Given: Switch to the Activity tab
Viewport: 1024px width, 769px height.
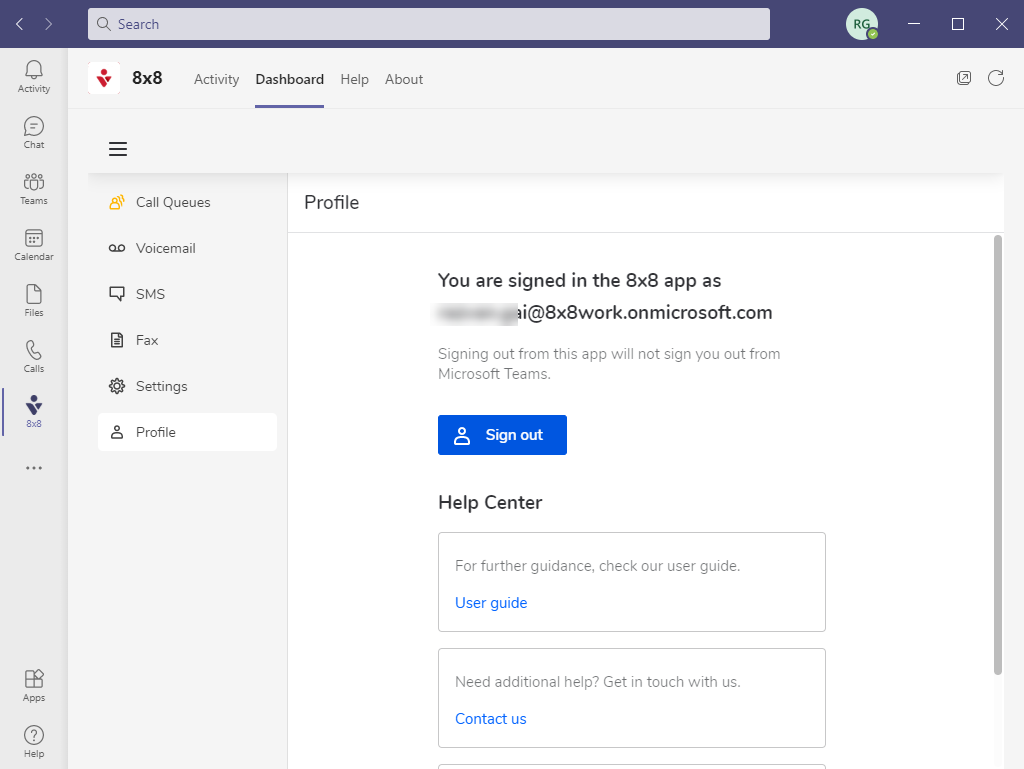Looking at the screenshot, I should click(216, 79).
